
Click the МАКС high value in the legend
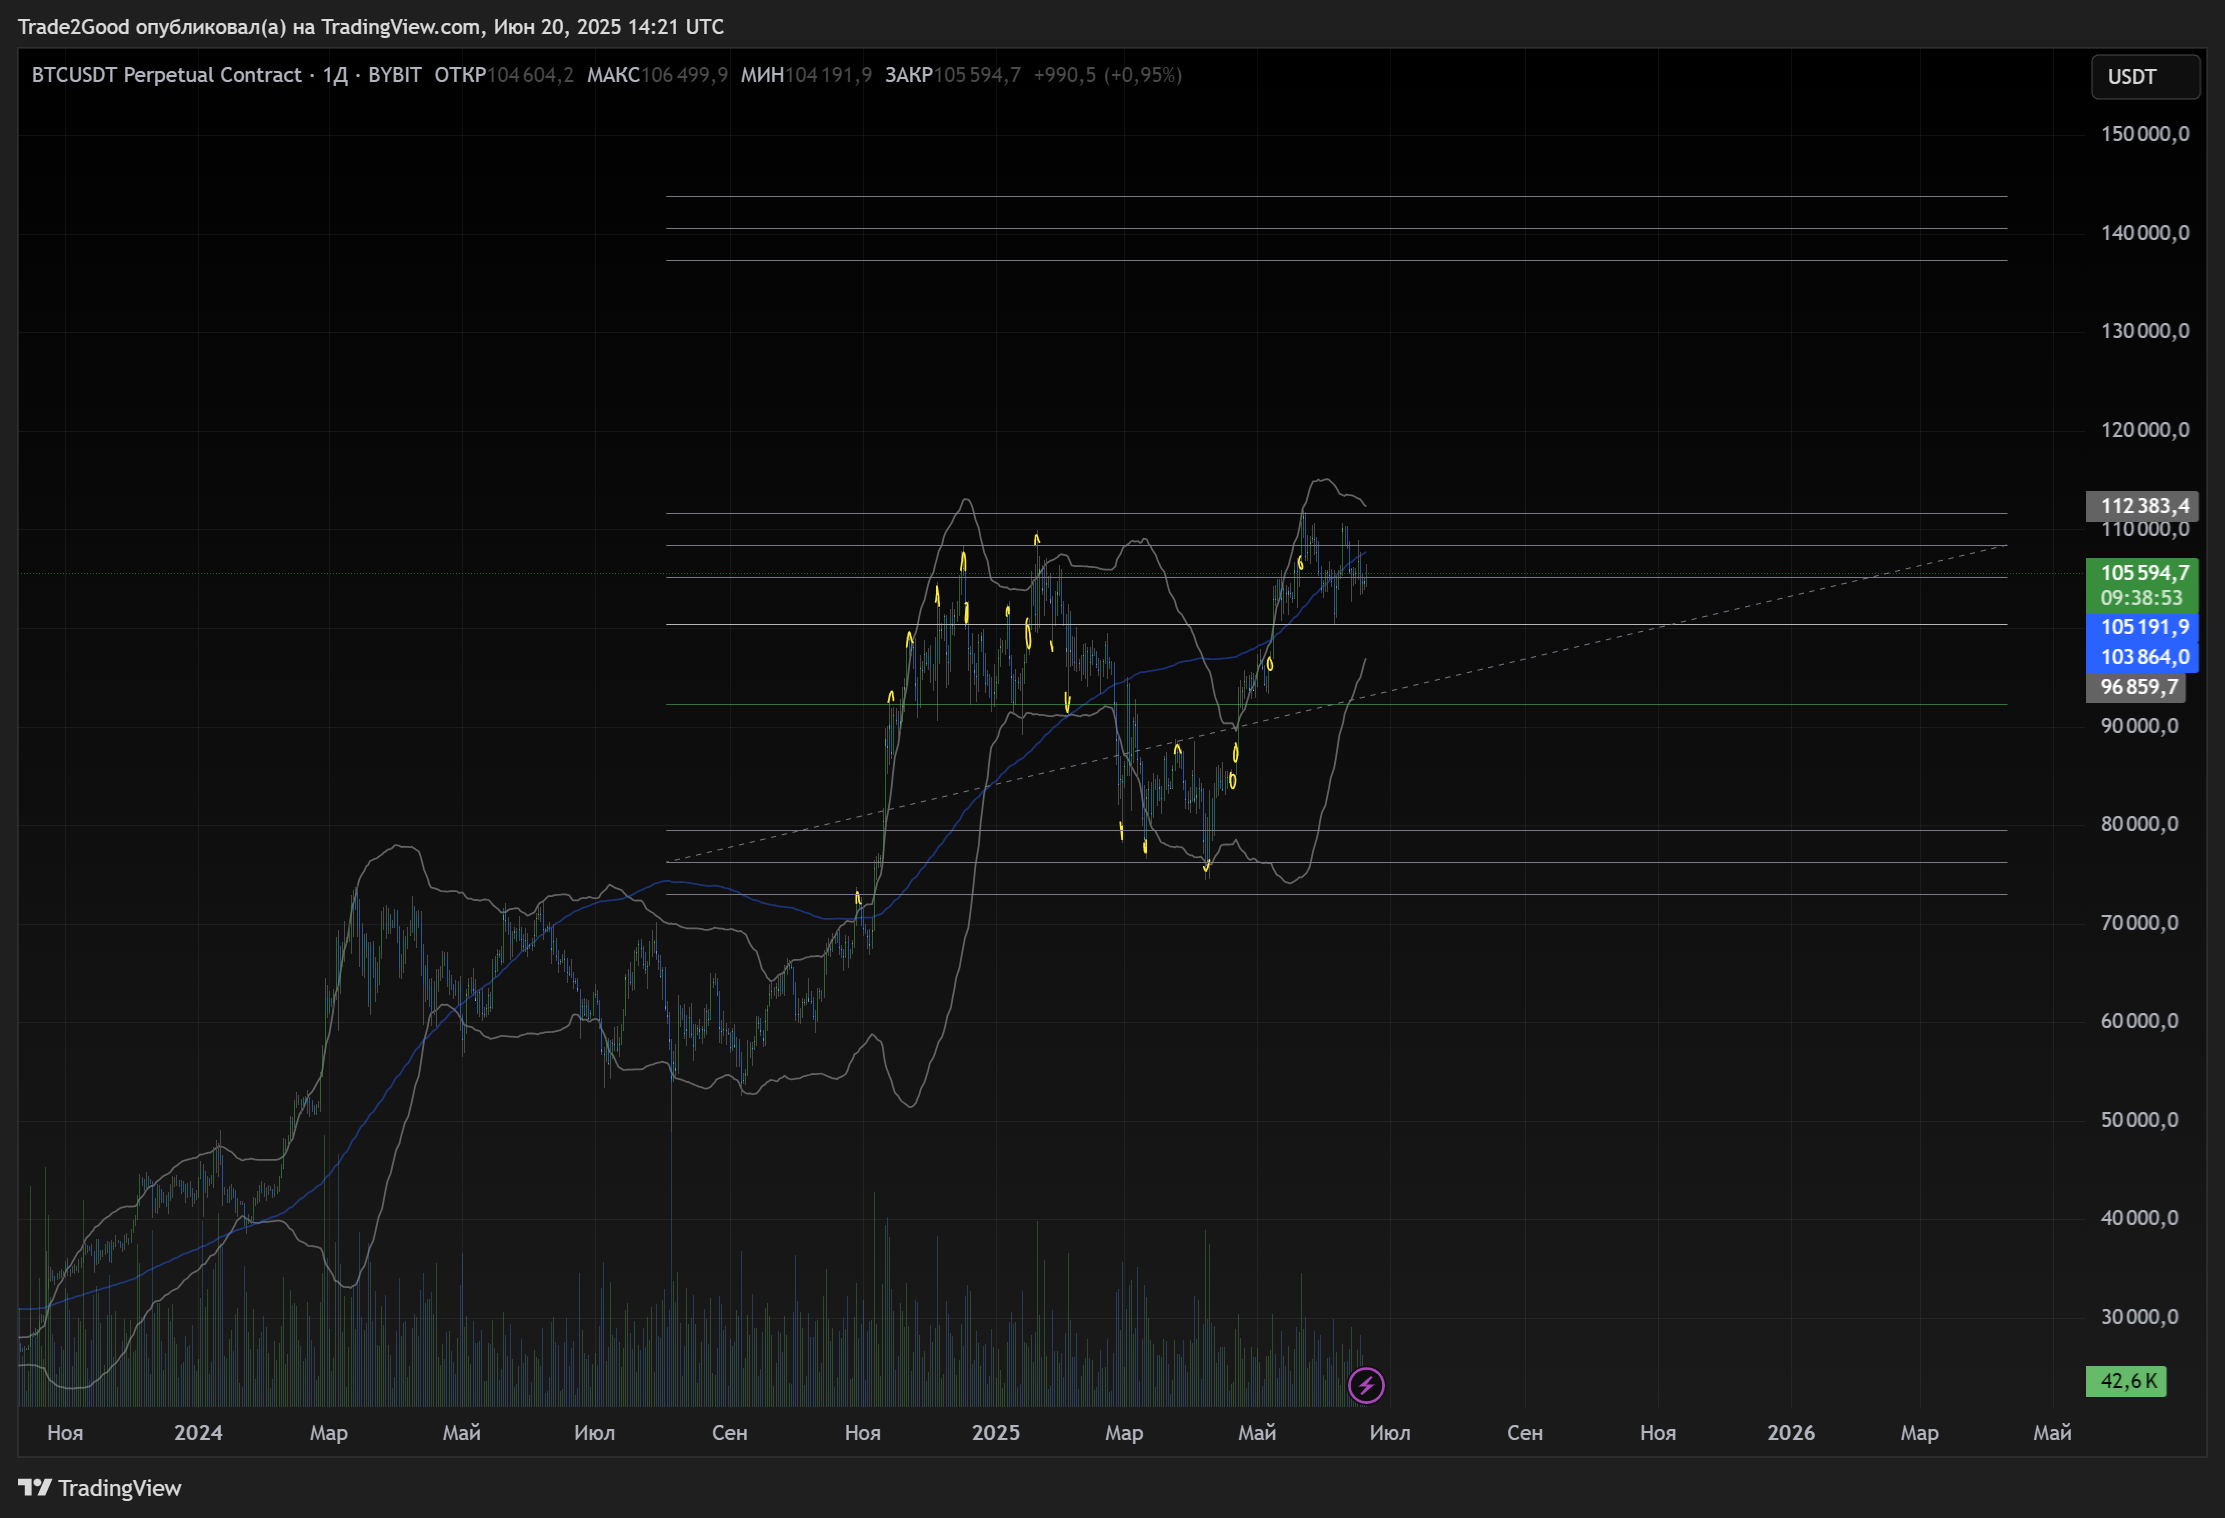(684, 75)
